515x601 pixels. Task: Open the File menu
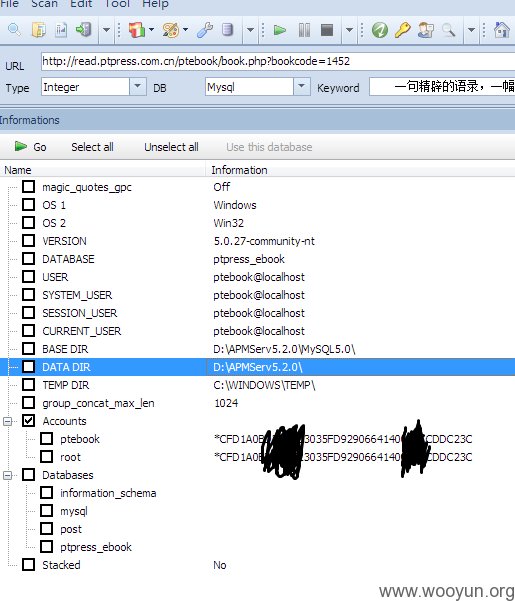tap(9, 4)
